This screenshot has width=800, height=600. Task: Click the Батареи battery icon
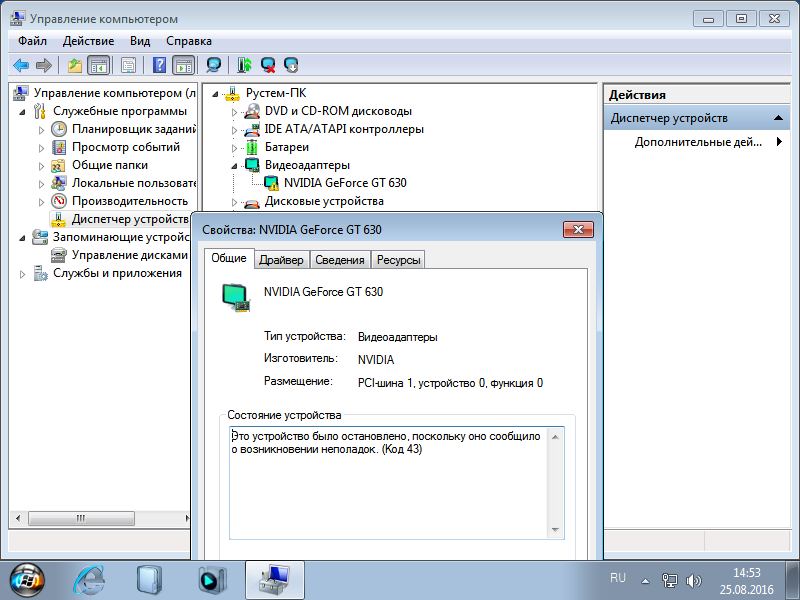point(252,147)
